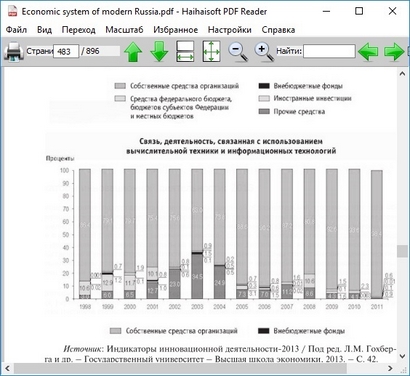
Task: Click the '/ 896' total pages text
Action: pyautogui.click(x=90, y=51)
